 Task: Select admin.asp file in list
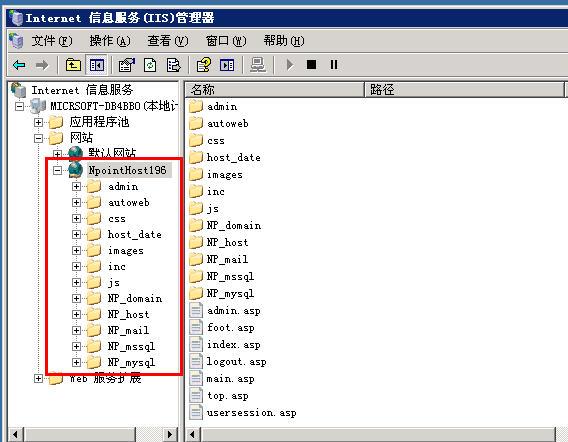tap(234, 310)
